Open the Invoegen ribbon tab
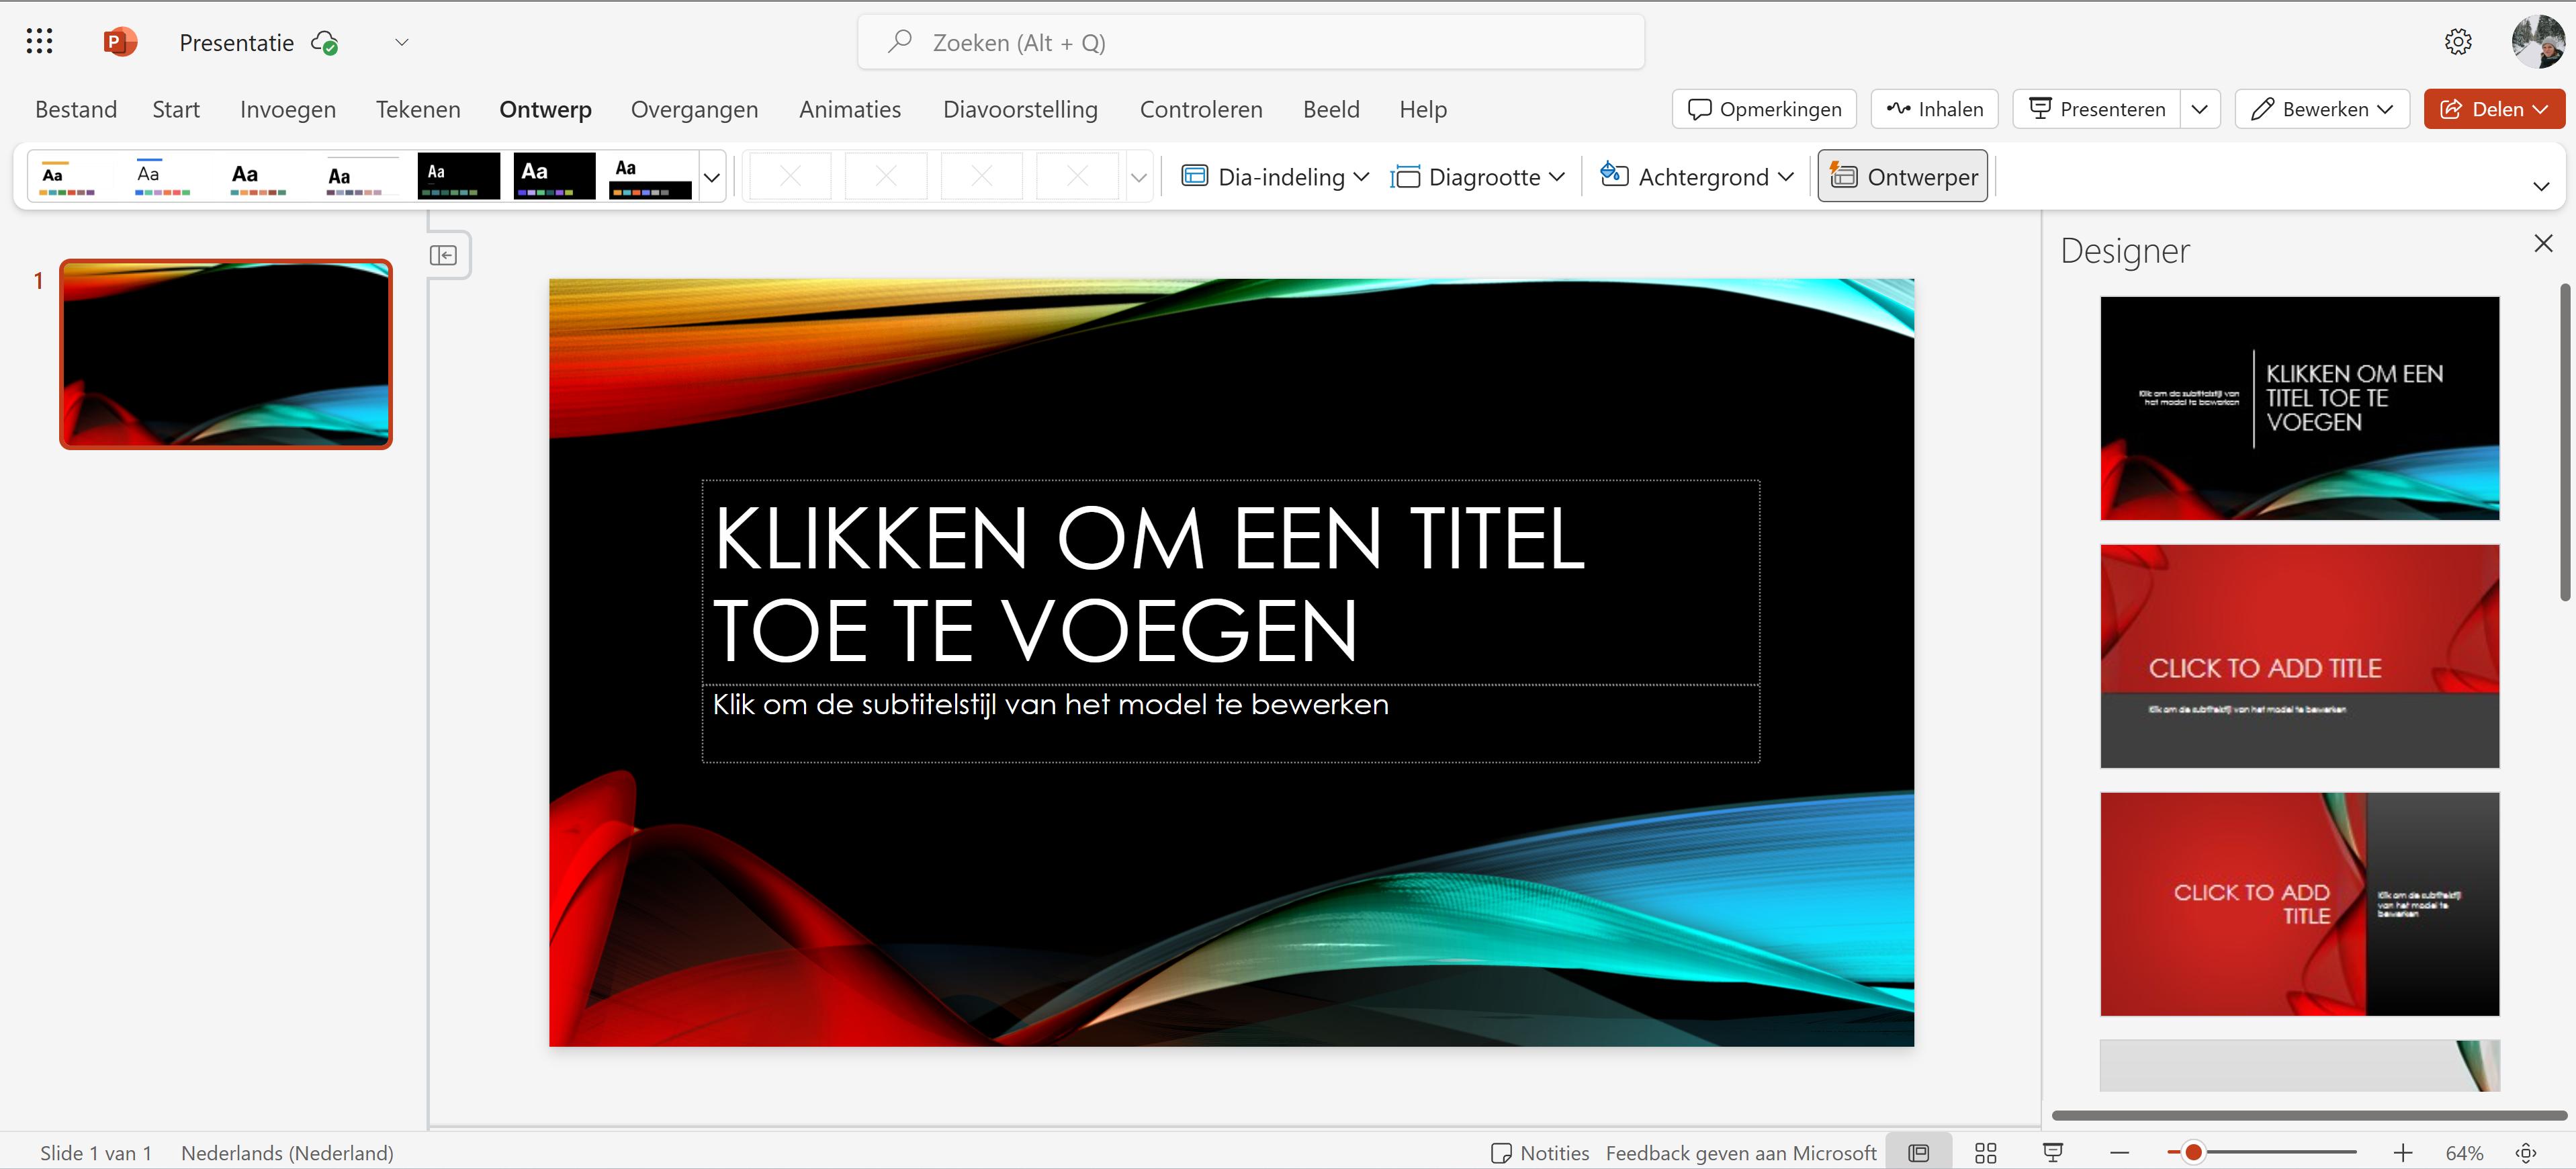Image resolution: width=2576 pixels, height=1169 pixels. tap(287, 109)
